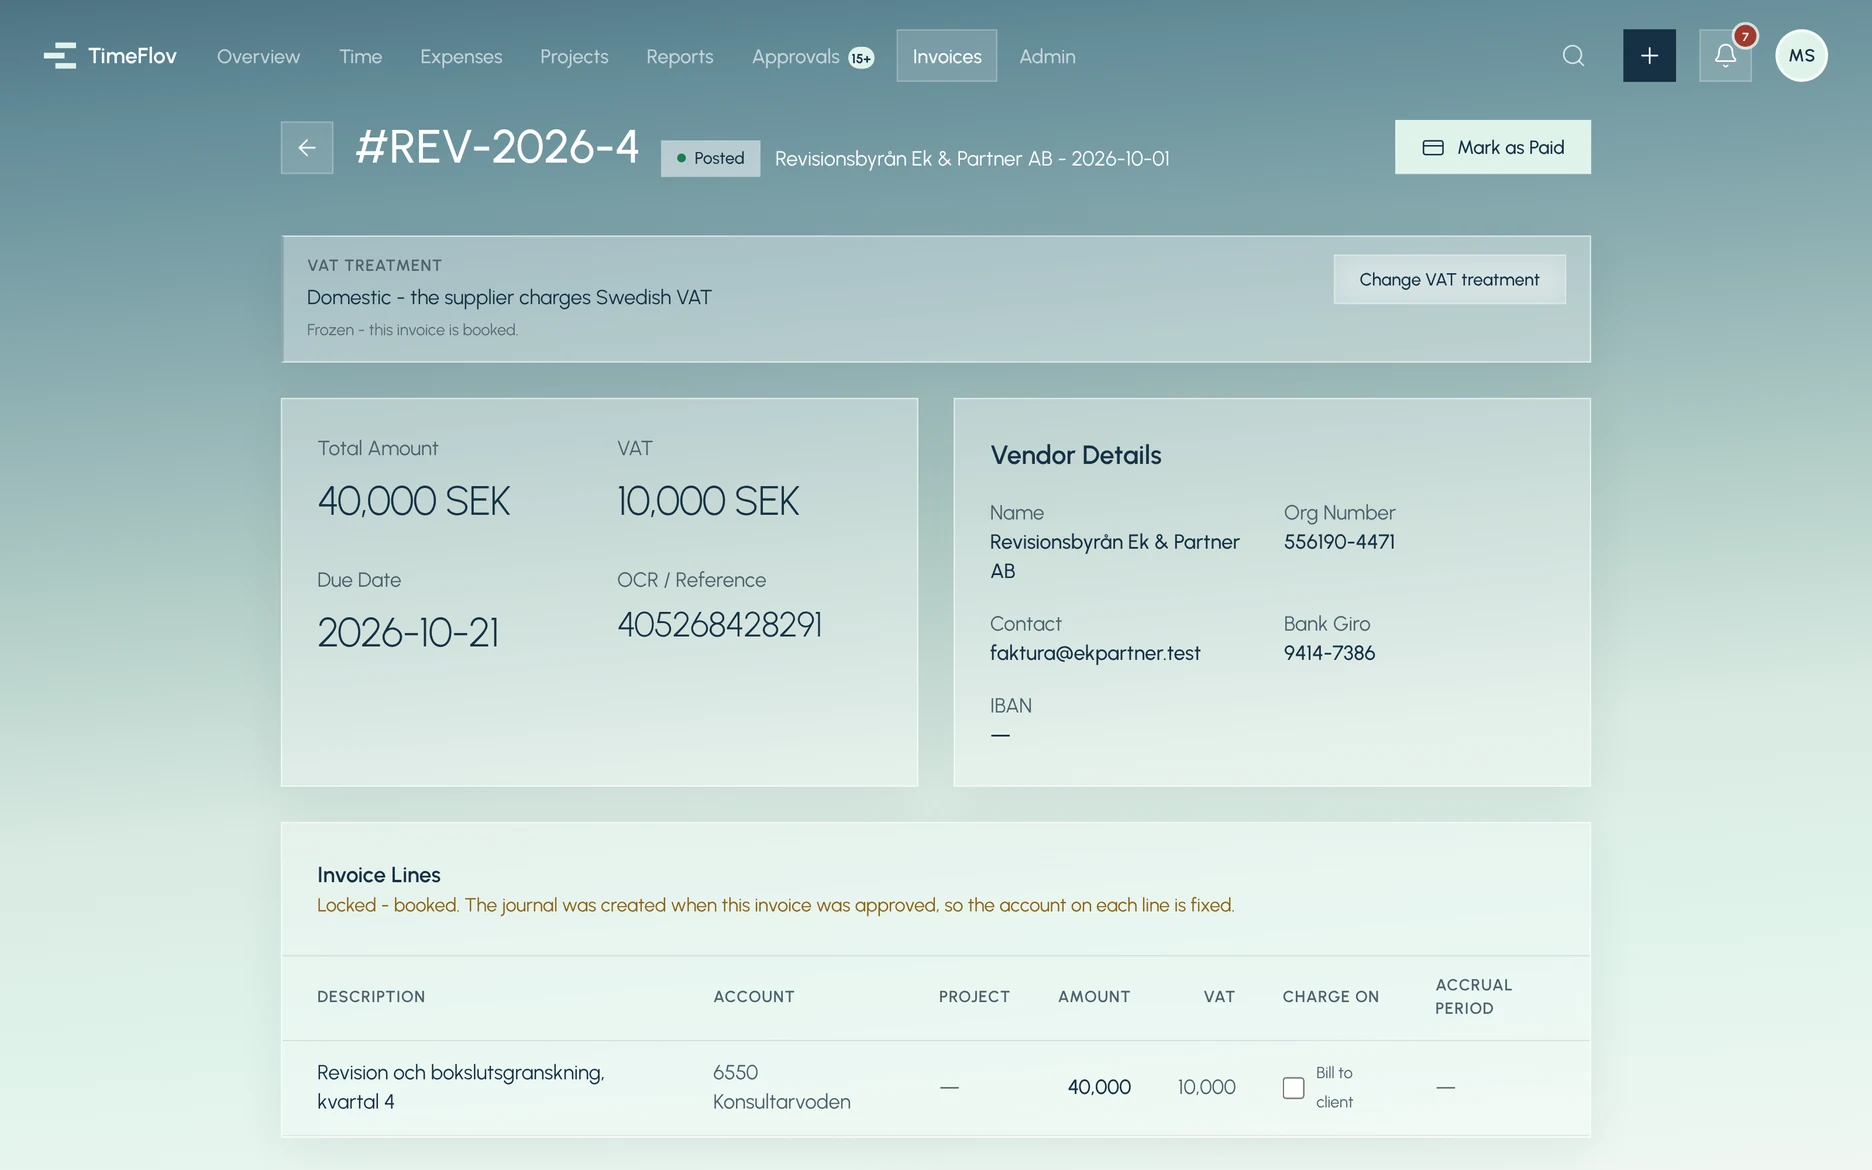Click the Mark as Paid button
The height and width of the screenshot is (1170, 1872).
[x=1492, y=147]
